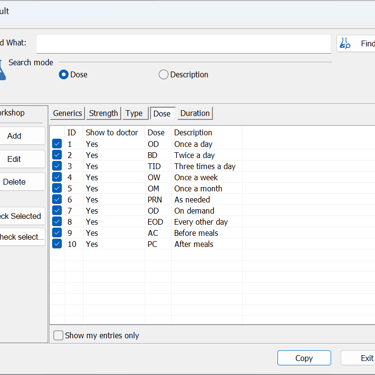Click the Exit button
The image size is (375, 375).
[359, 358]
